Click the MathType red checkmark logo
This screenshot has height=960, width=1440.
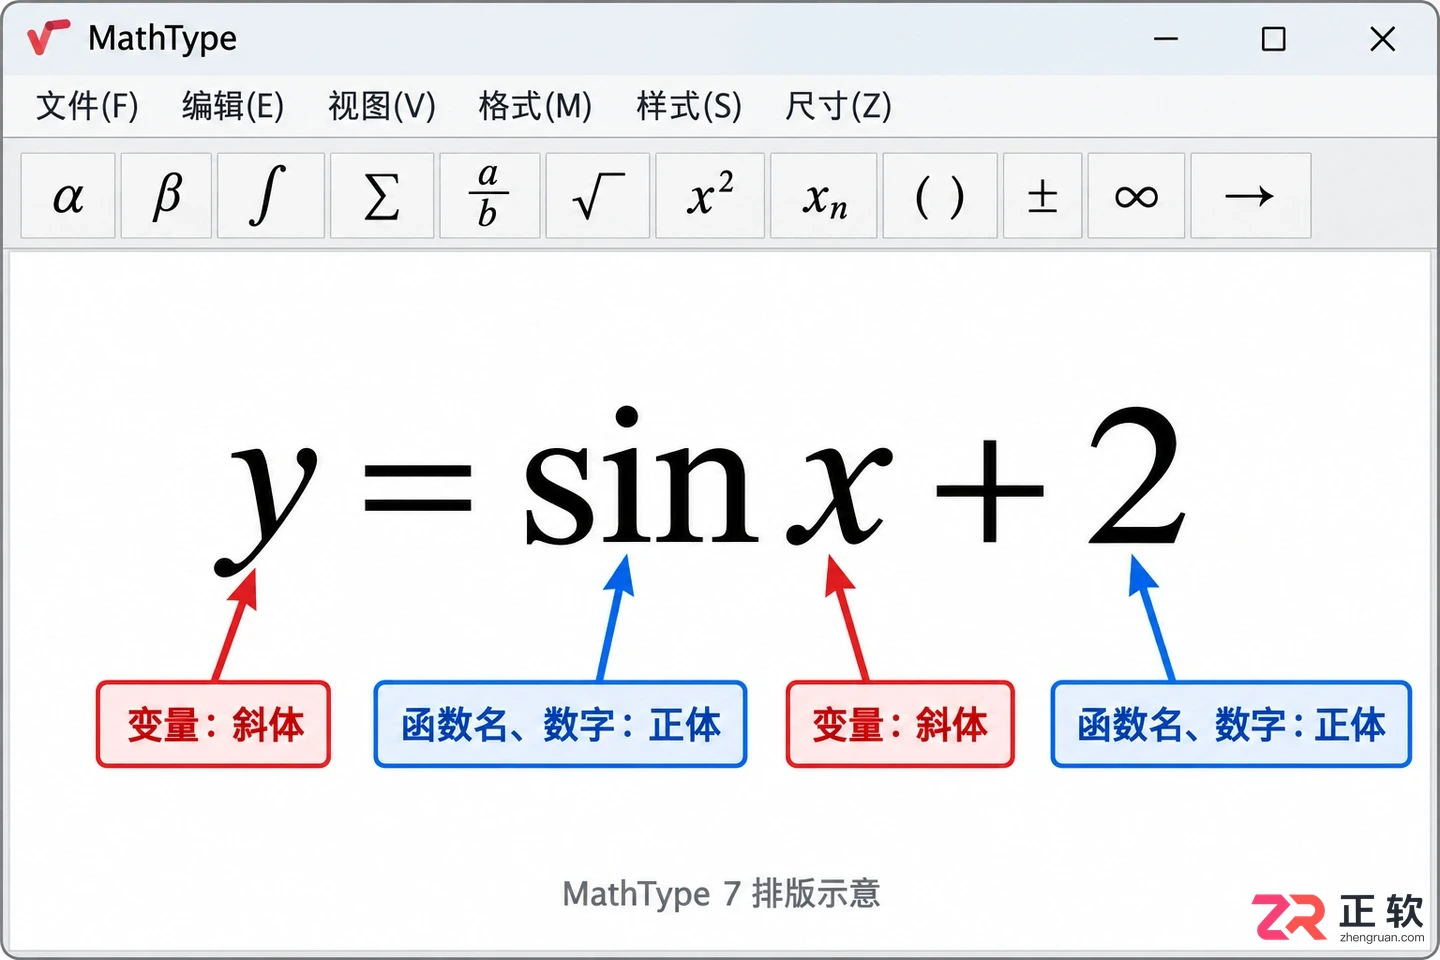48,38
